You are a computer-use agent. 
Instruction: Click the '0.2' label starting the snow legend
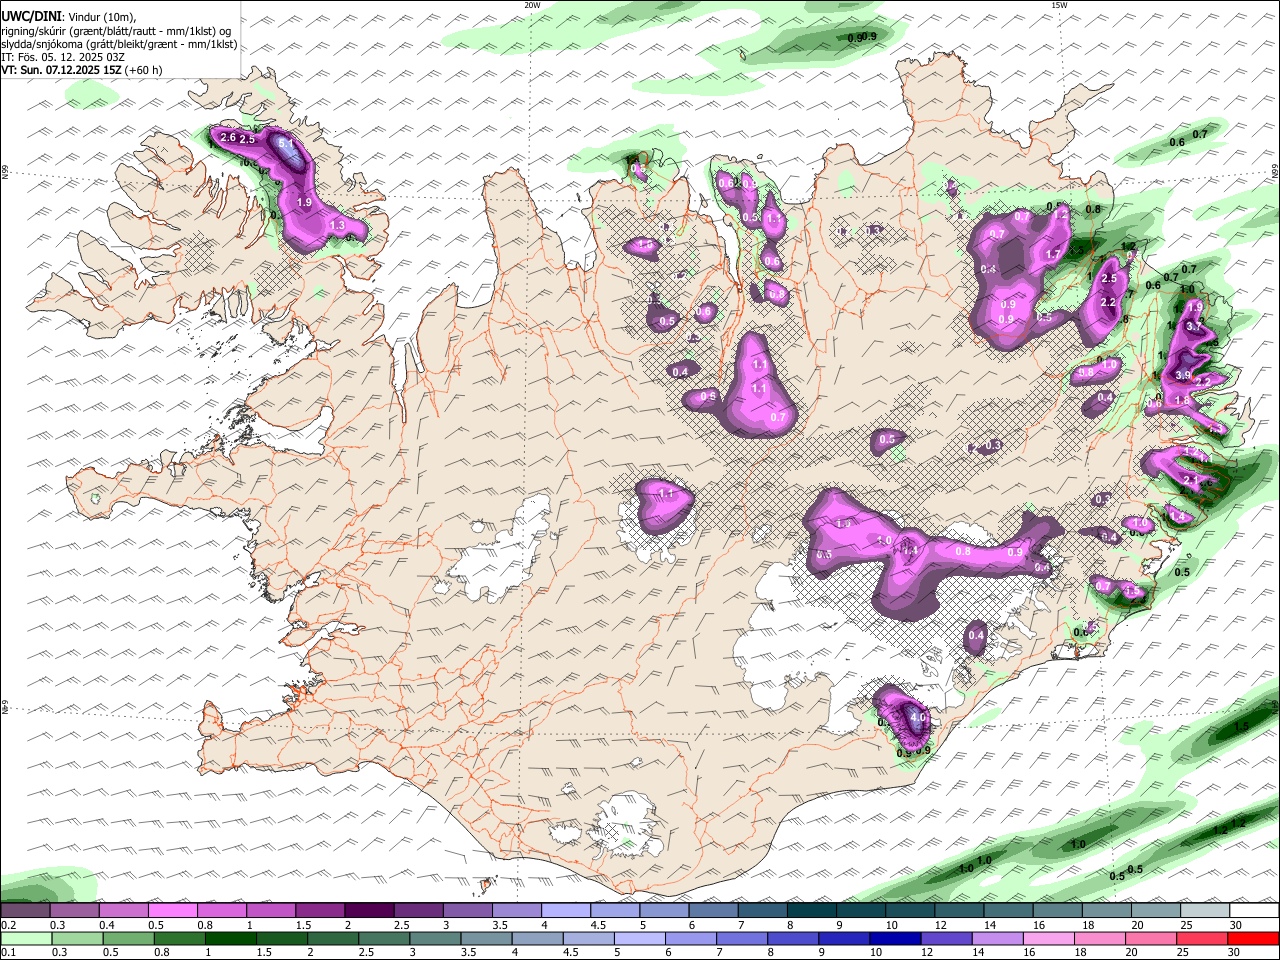click(8, 925)
